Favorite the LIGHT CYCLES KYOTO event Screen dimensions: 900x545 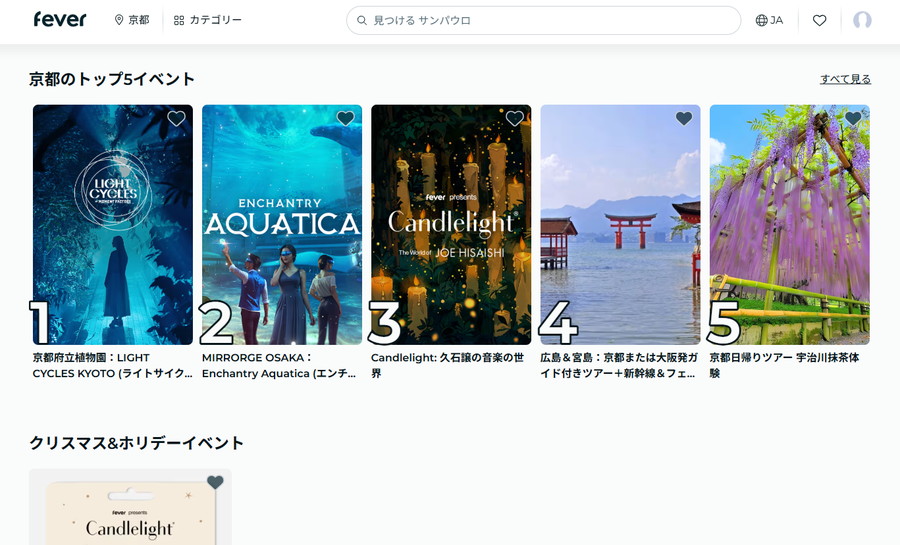tap(176, 119)
